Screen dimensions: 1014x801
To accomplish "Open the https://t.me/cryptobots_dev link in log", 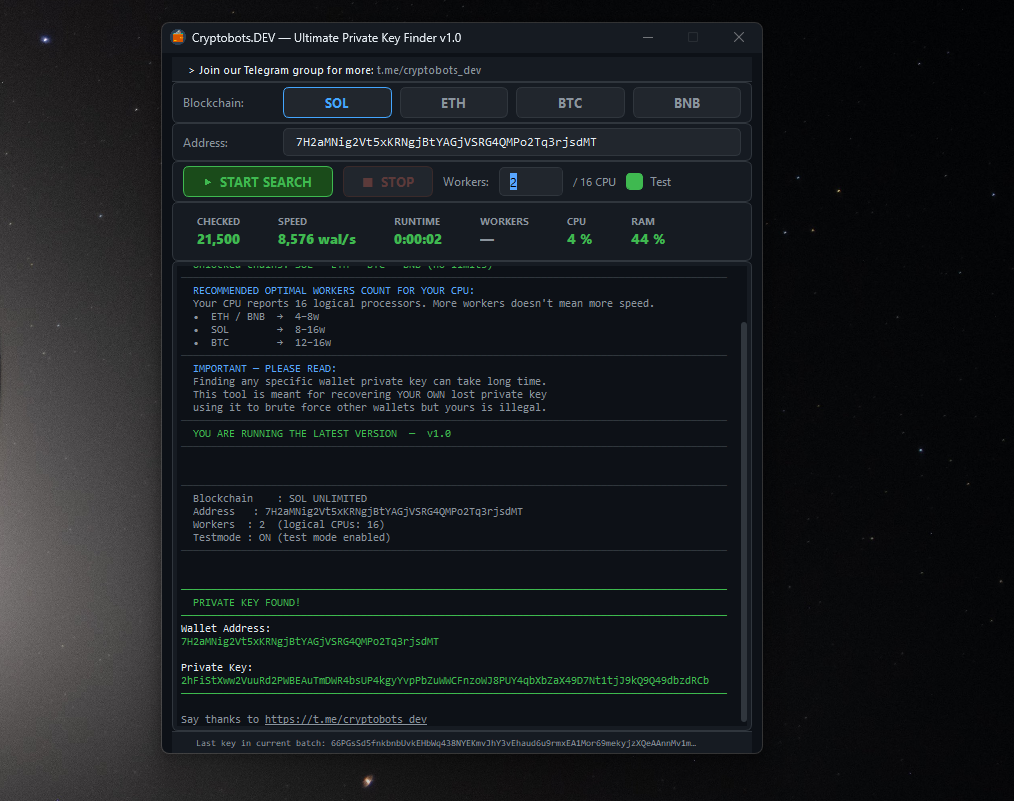I will click(345, 719).
